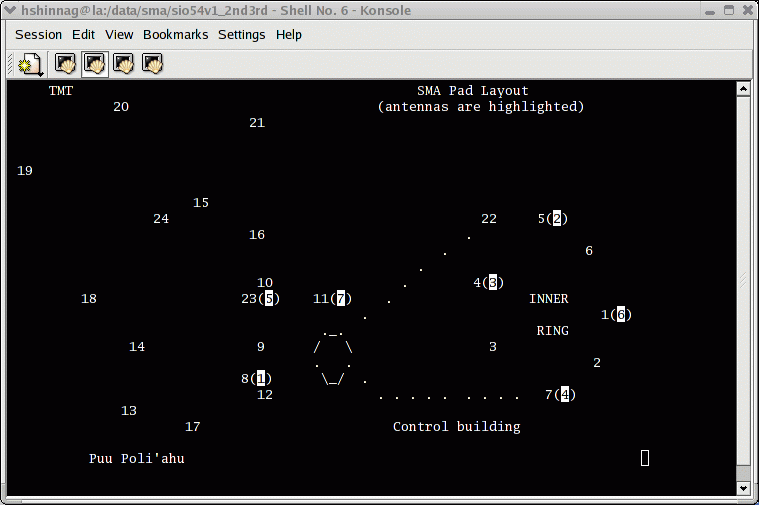Click the 'SMA Pad Layout' heading text

click(473, 91)
